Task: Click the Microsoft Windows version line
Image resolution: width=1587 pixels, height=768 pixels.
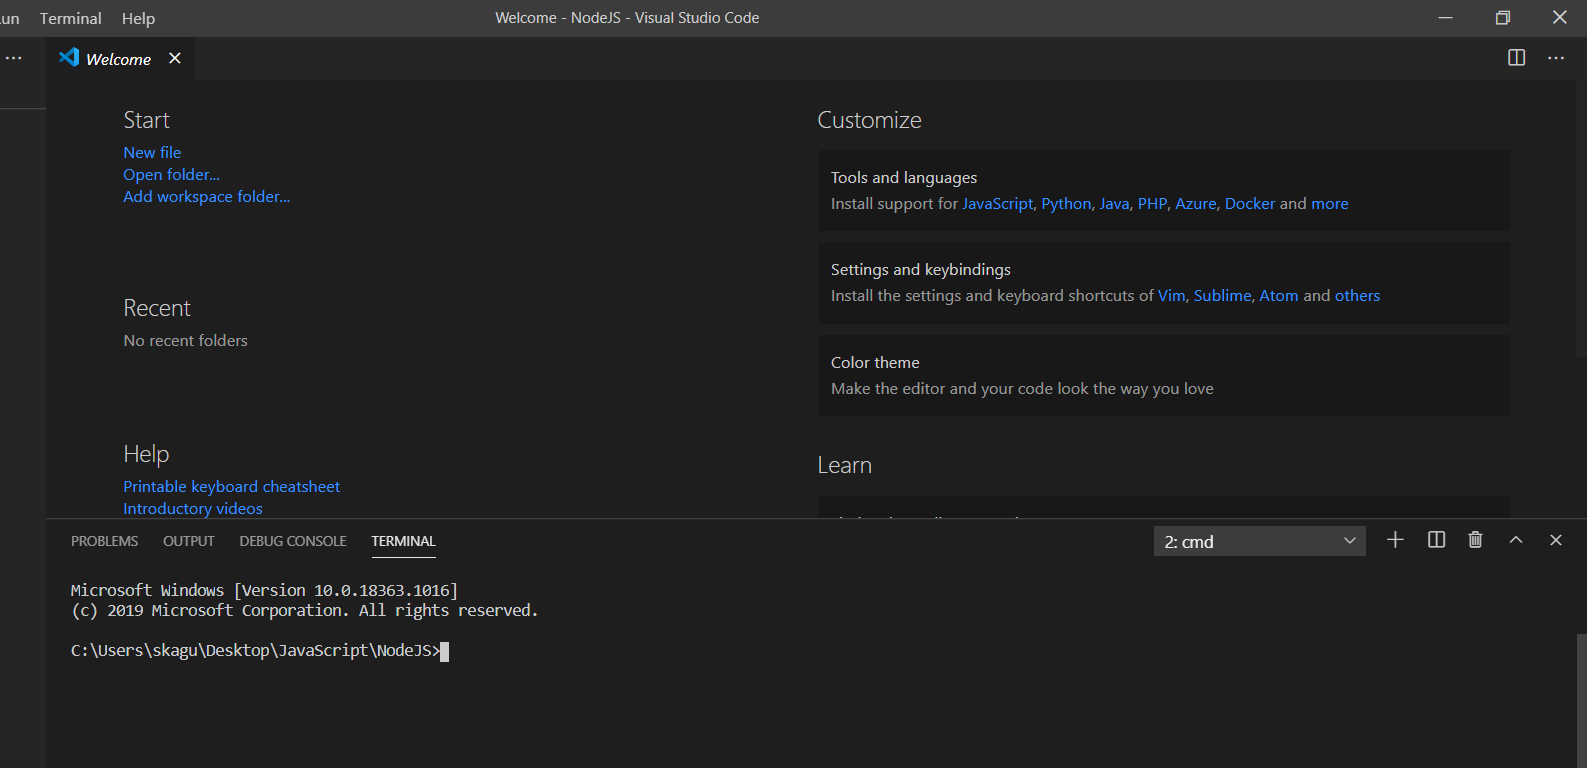Action: click(264, 590)
